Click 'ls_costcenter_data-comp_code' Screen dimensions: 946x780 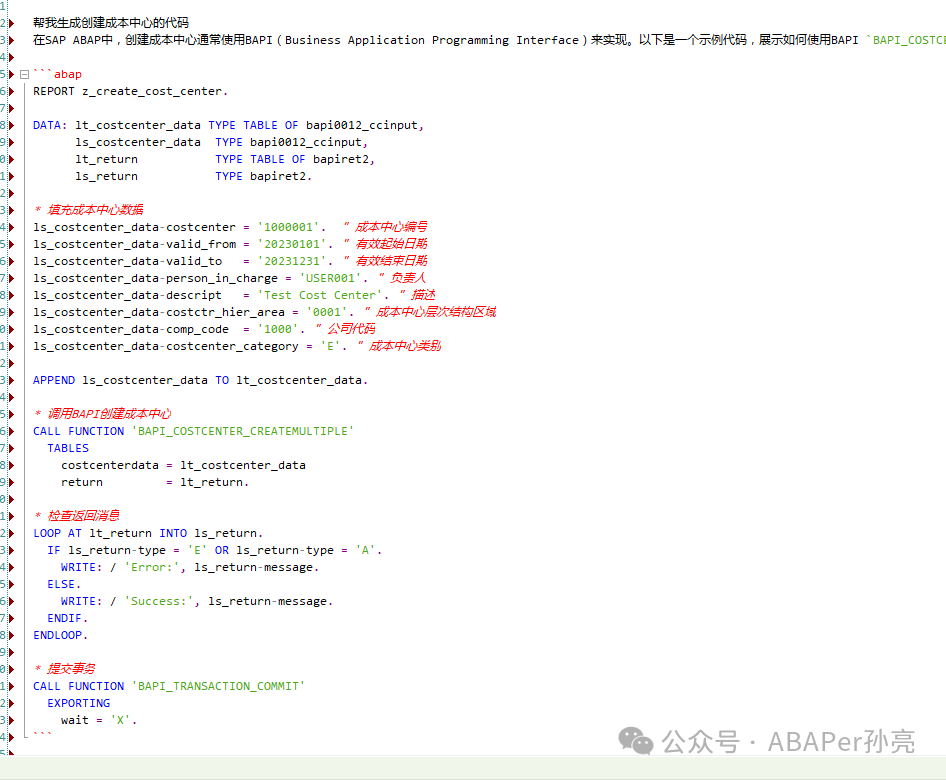coord(131,329)
